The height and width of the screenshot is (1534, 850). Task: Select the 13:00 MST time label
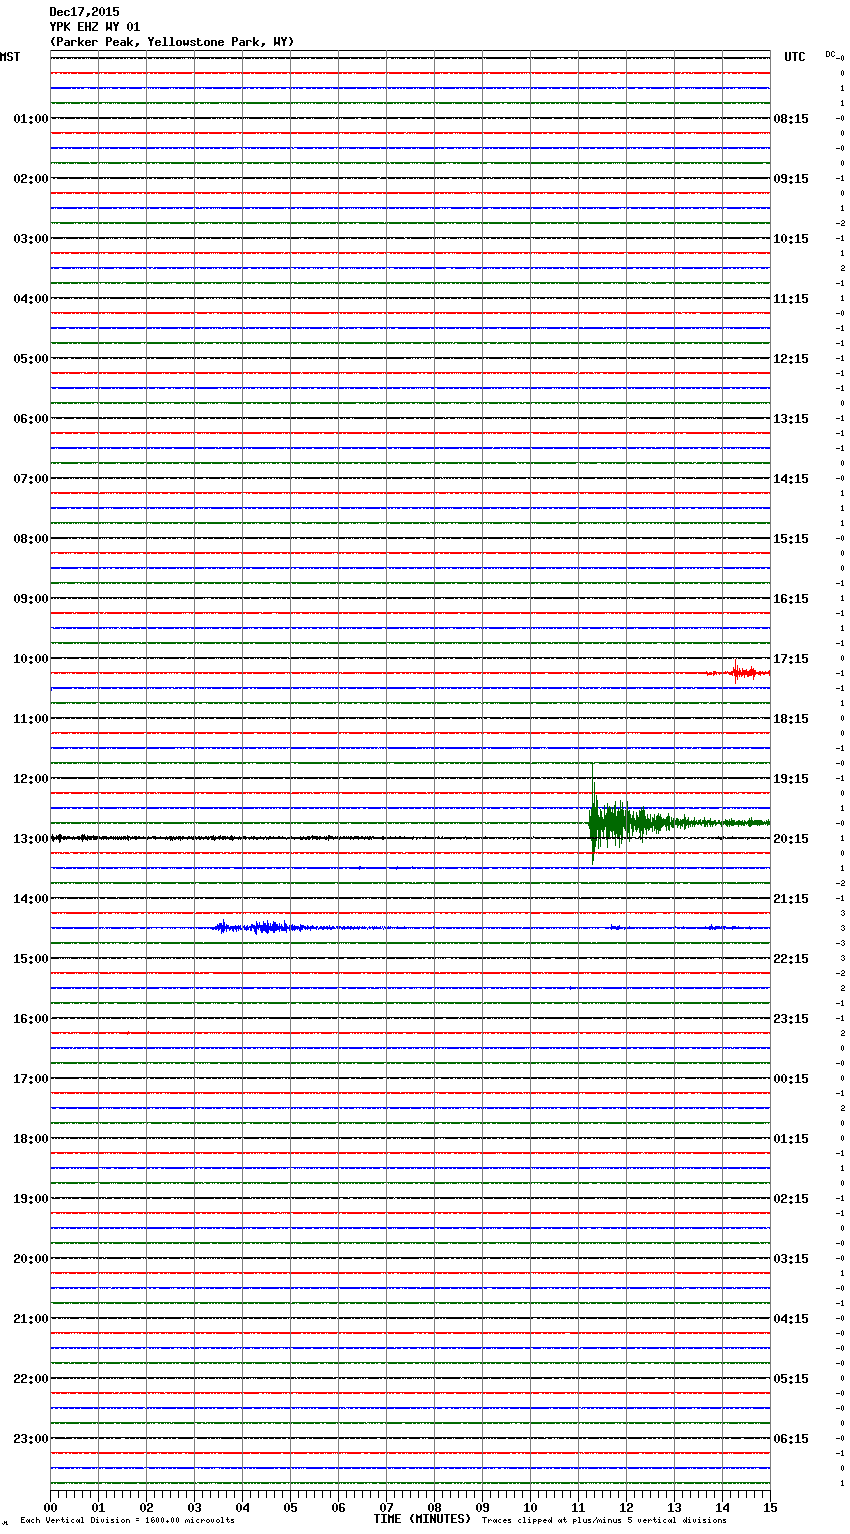click(31, 839)
